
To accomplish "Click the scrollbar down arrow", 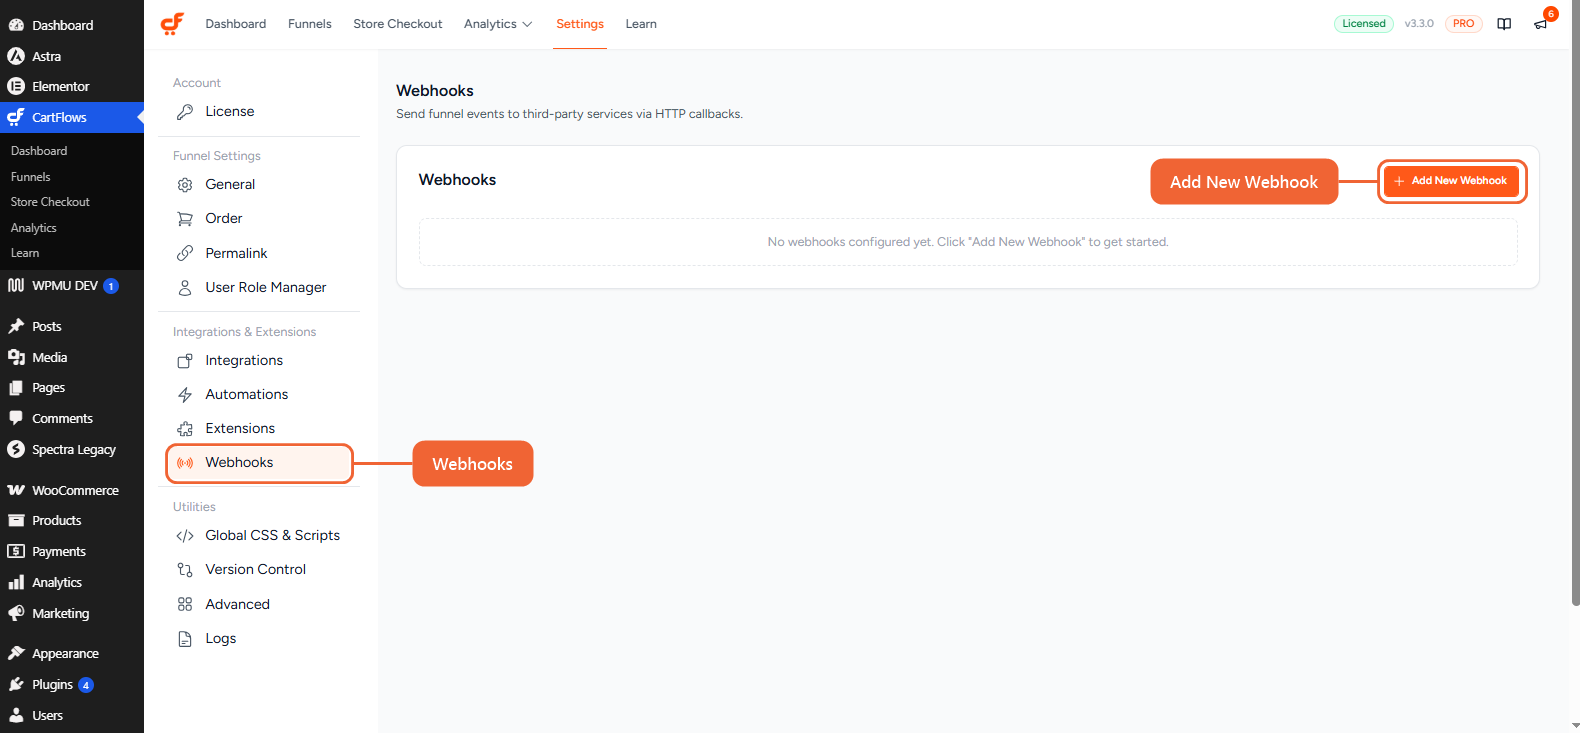I will point(1576,726).
